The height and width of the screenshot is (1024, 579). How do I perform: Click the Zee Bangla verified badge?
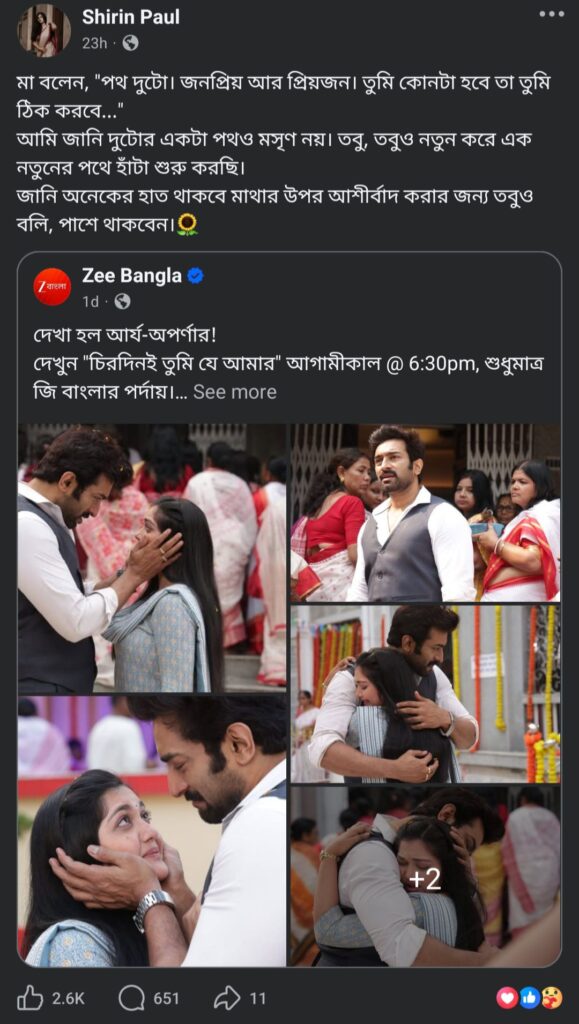click(x=195, y=276)
